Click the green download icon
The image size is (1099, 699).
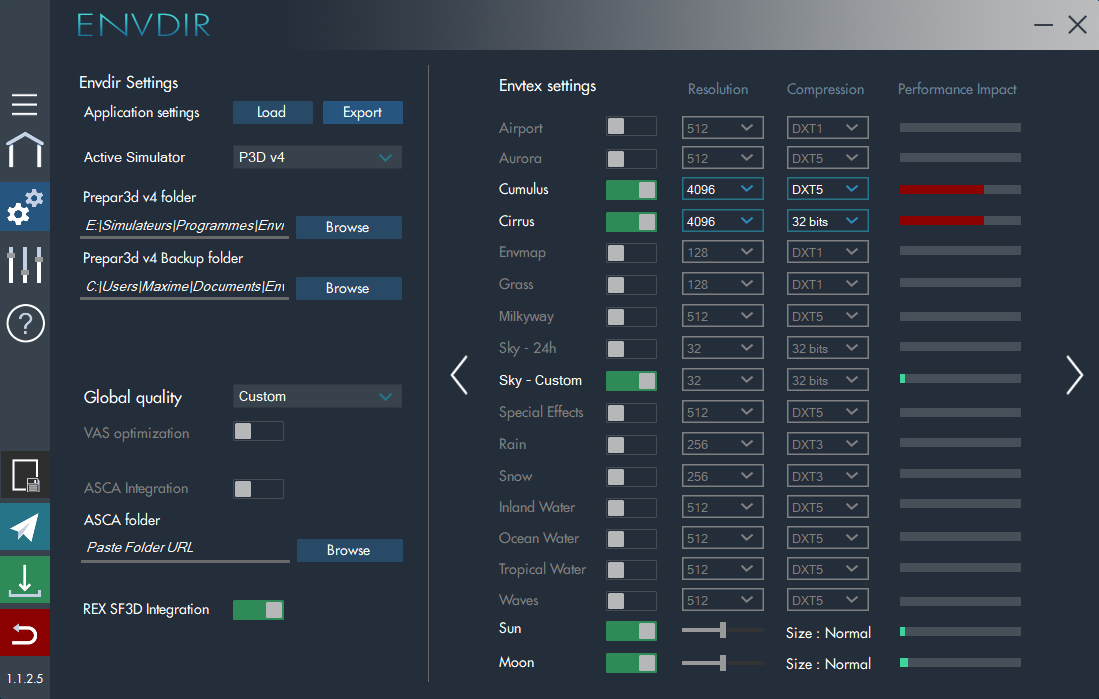(x=24, y=580)
